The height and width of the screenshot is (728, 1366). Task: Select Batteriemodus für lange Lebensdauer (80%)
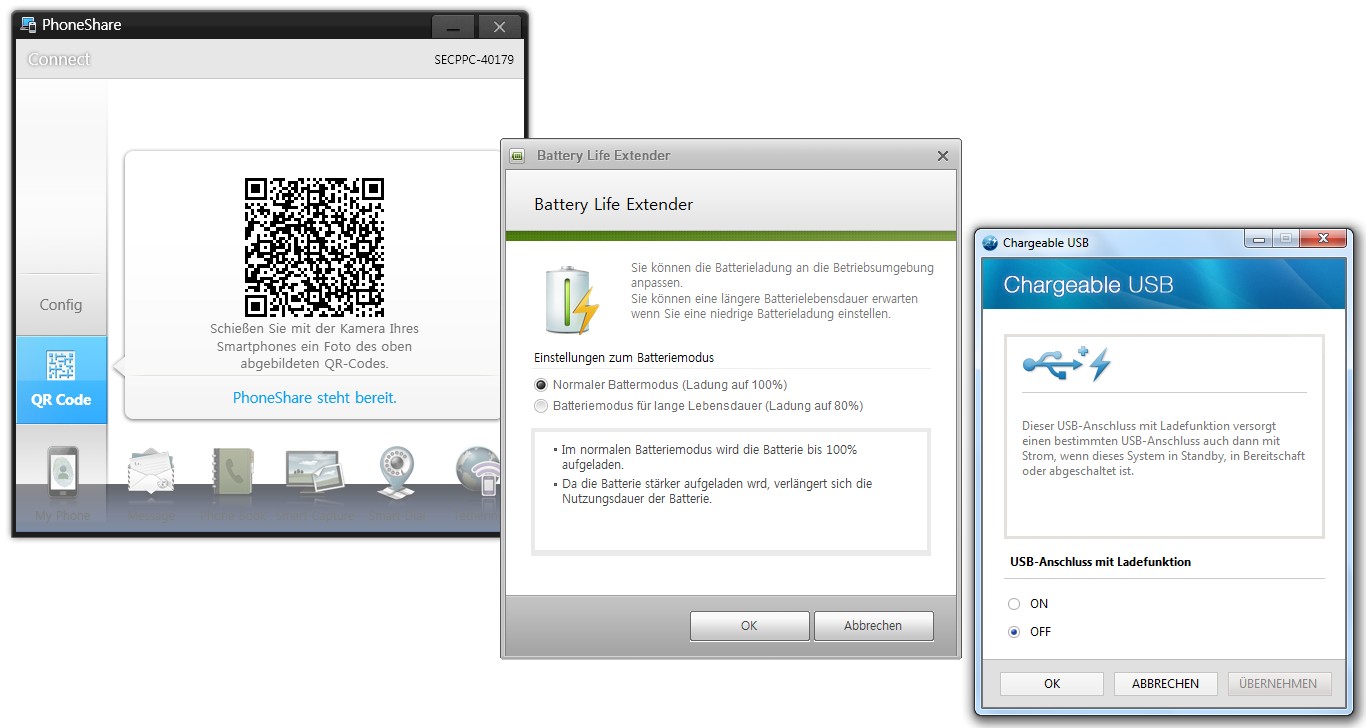(x=541, y=406)
